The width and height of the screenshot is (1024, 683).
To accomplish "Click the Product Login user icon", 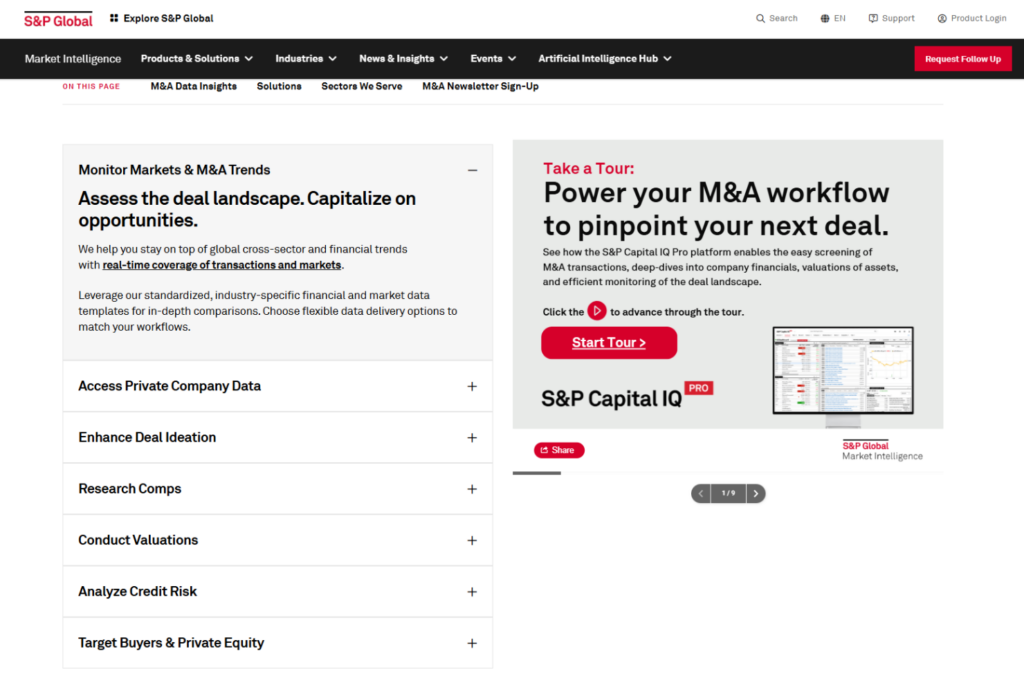I will [942, 18].
